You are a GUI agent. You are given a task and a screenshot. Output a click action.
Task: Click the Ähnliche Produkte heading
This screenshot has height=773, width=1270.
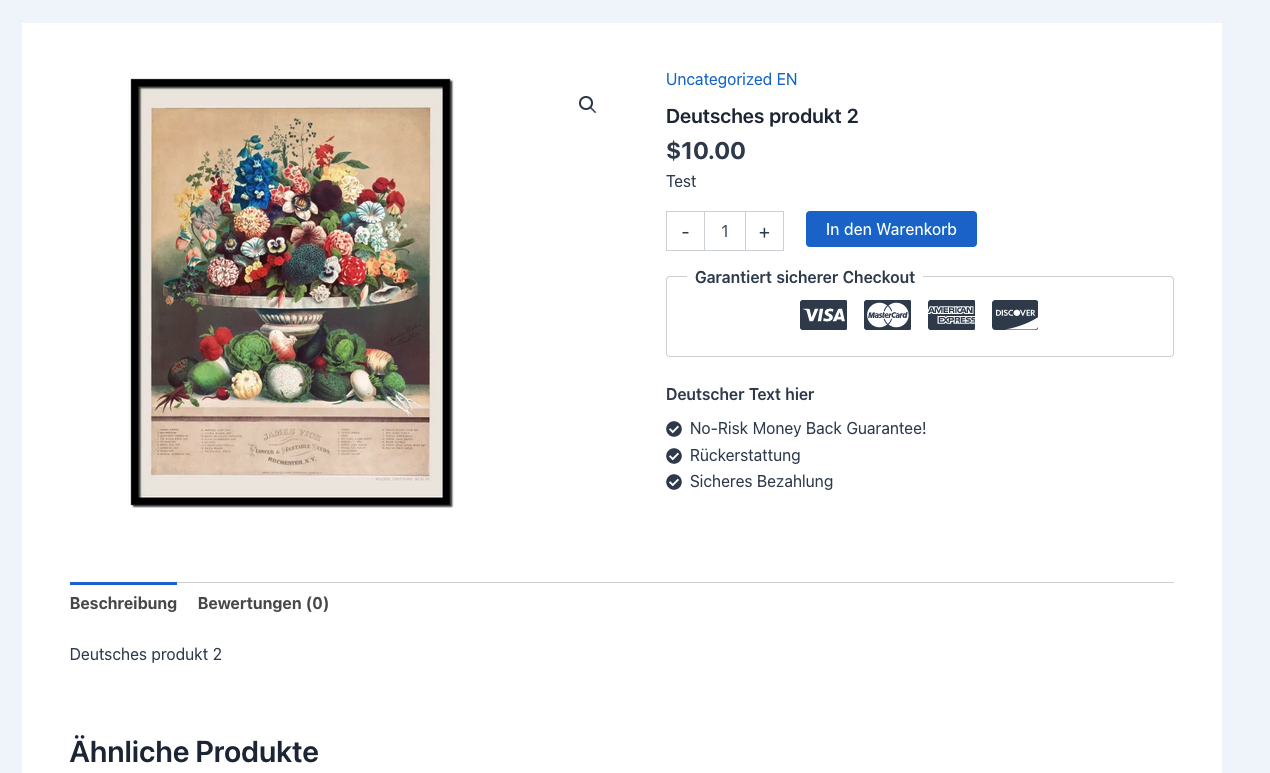pos(194,751)
